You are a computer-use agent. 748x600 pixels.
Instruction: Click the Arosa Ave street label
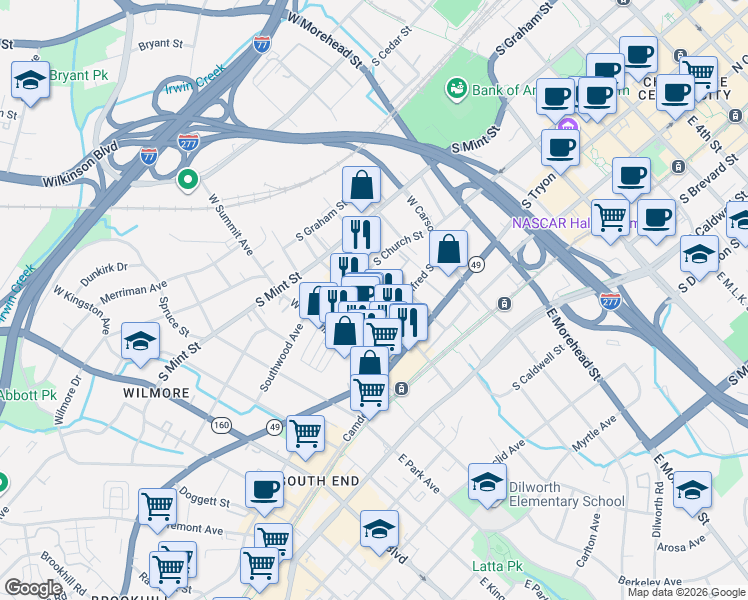(x=681, y=544)
